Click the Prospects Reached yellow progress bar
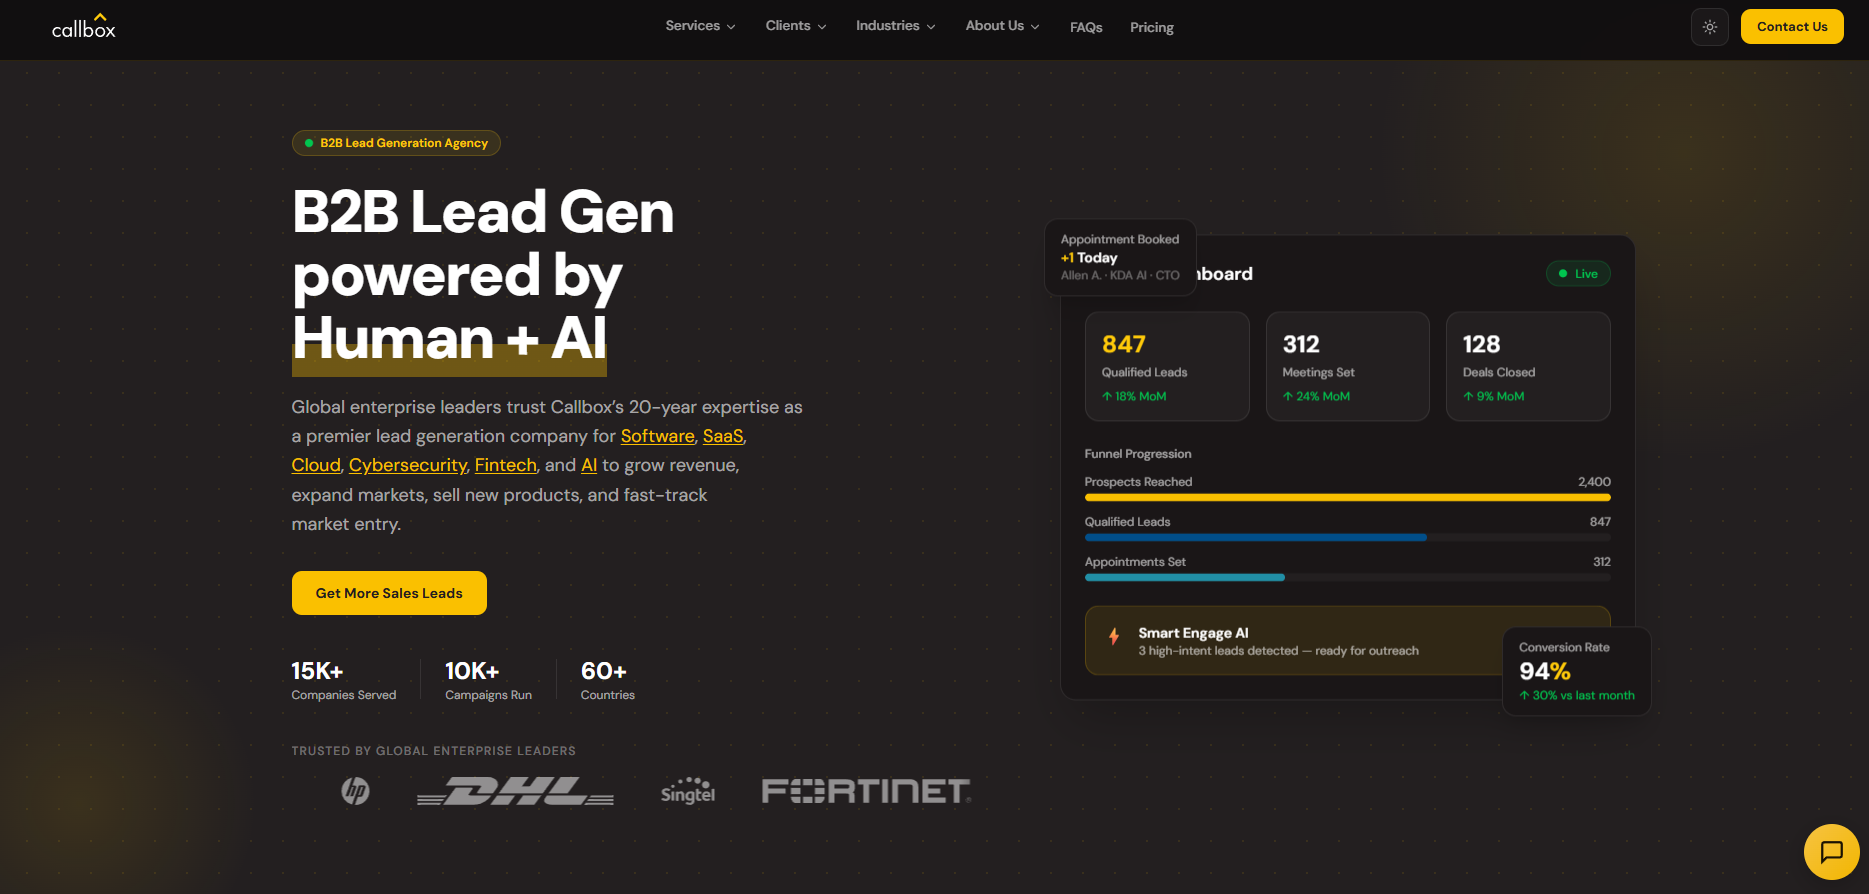Screen dimensions: 1869x894 (1347, 497)
